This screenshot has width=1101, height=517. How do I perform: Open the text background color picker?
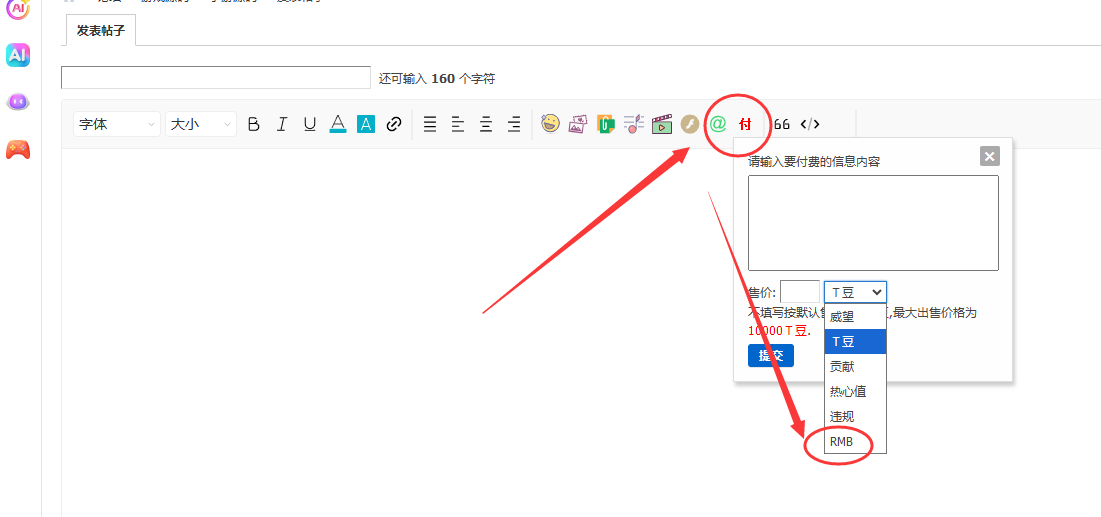point(366,124)
